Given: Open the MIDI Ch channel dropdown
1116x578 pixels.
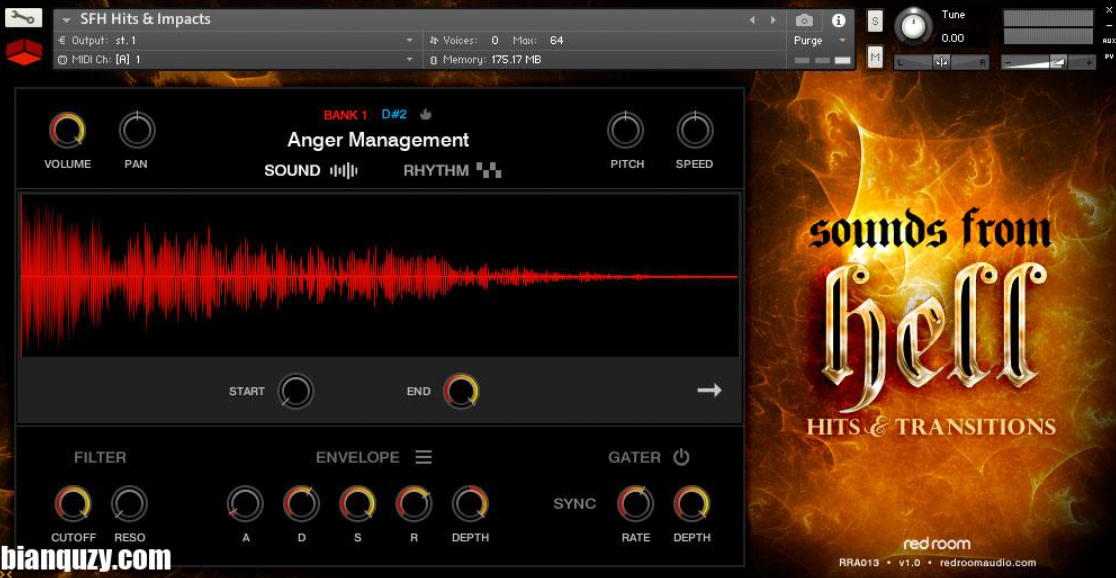Looking at the screenshot, I should tap(409, 60).
